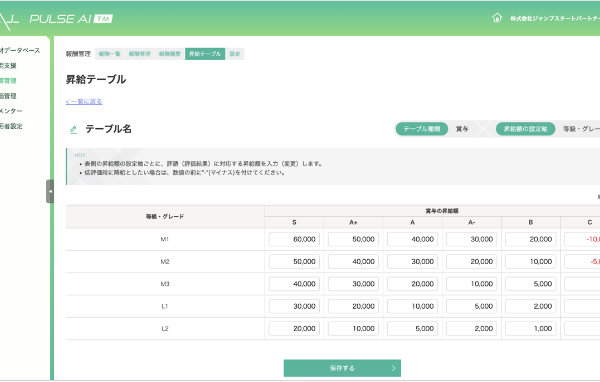Click the B column header
The image size is (600, 382).
point(530,222)
